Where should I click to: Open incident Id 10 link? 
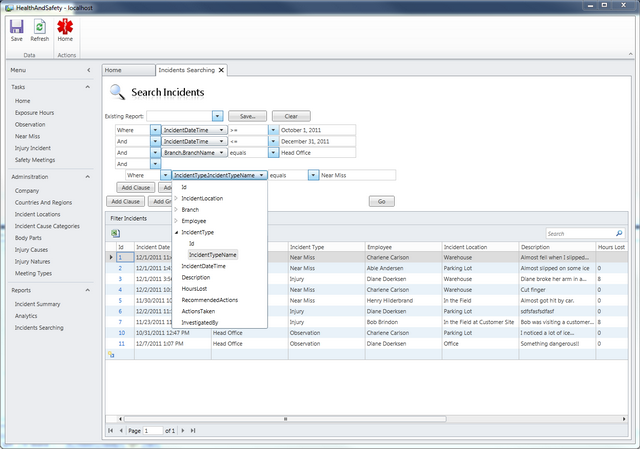click(122, 333)
